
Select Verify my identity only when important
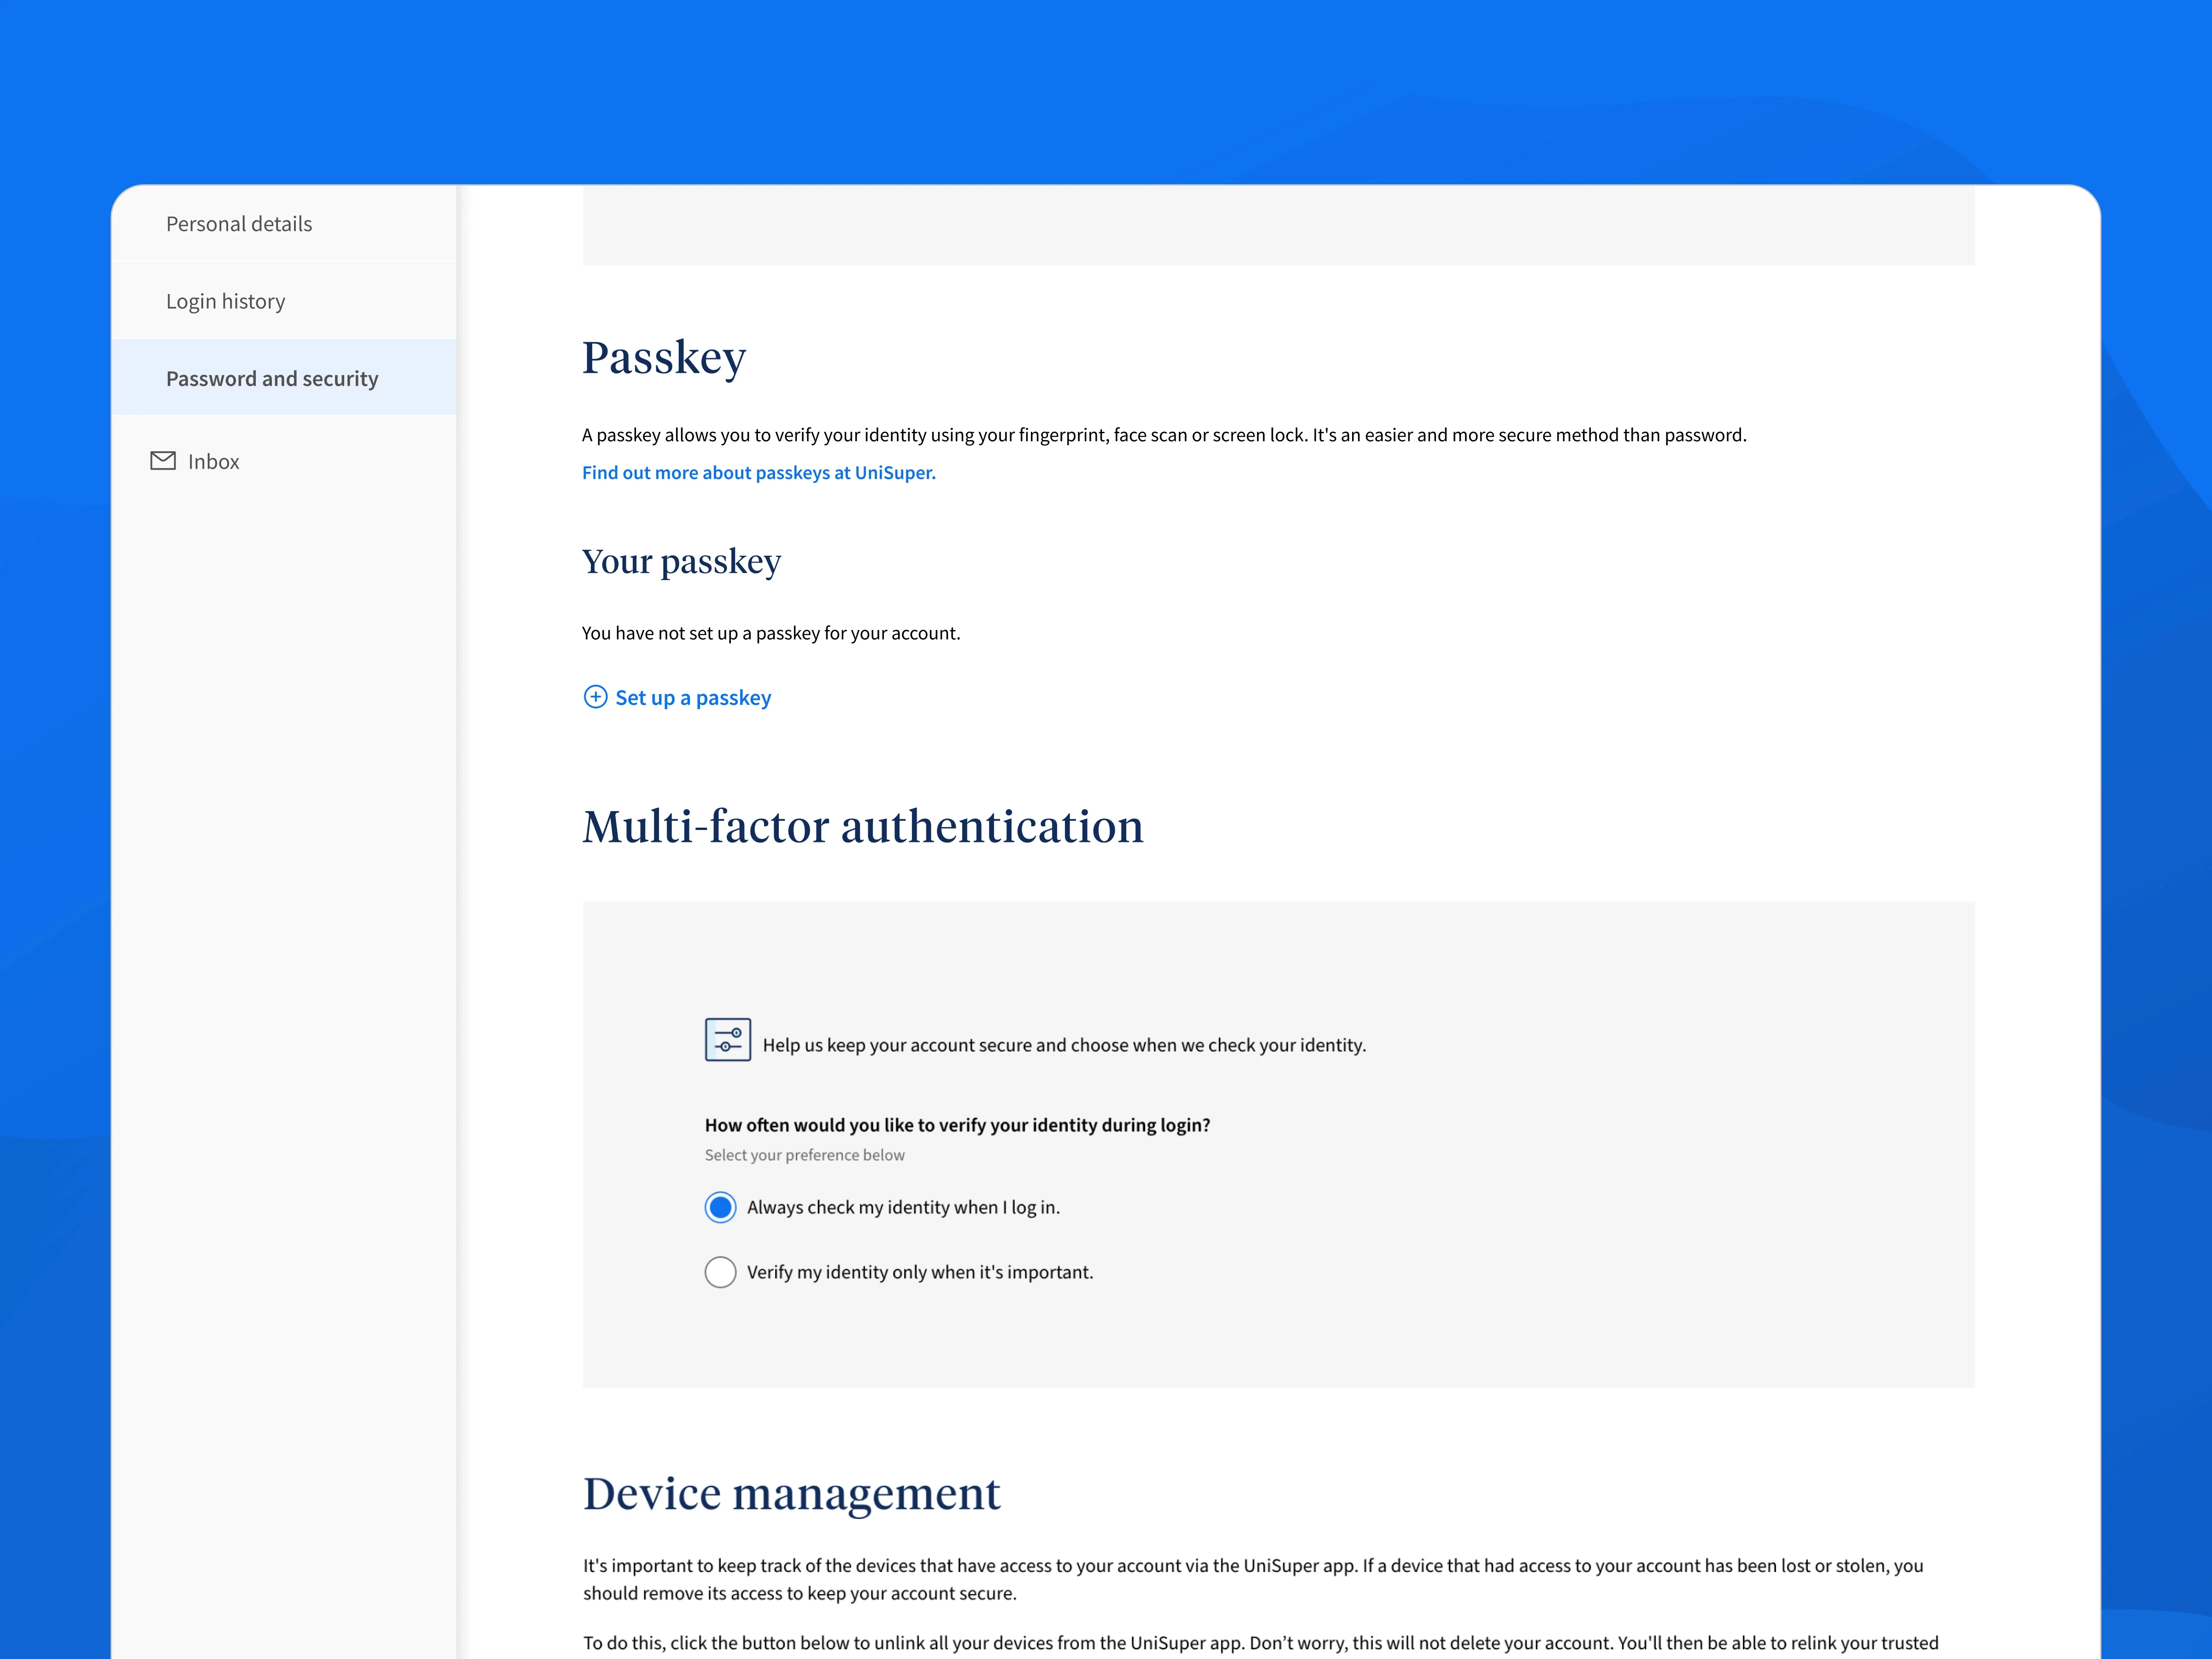pyautogui.click(x=720, y=1272)
